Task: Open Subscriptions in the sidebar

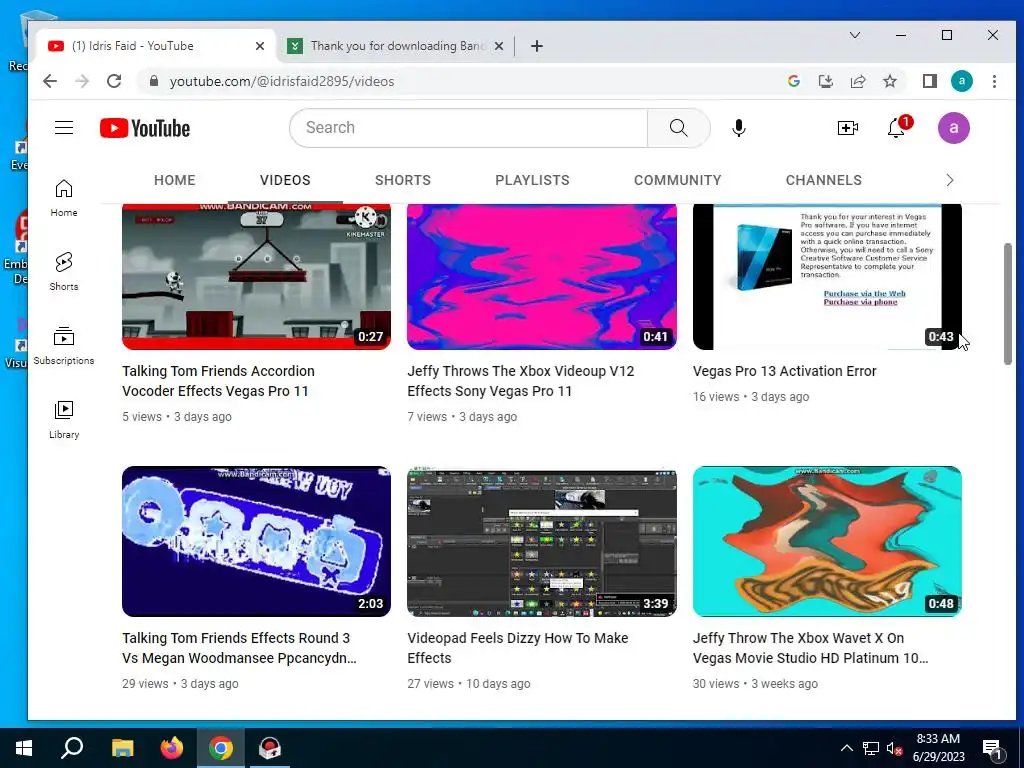Action: (x=64, y=345)
